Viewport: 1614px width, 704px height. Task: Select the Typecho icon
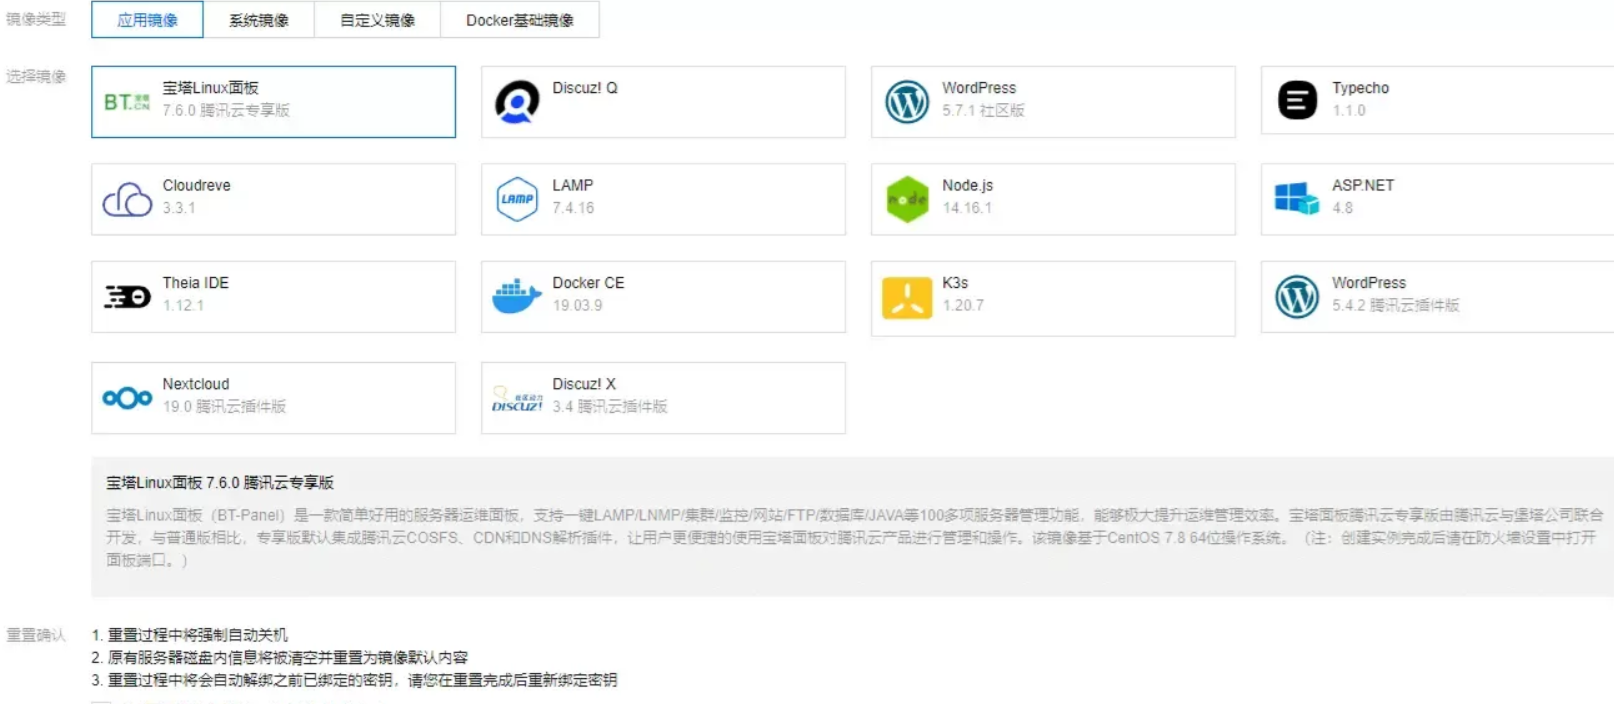click(x=1297, y=100)
